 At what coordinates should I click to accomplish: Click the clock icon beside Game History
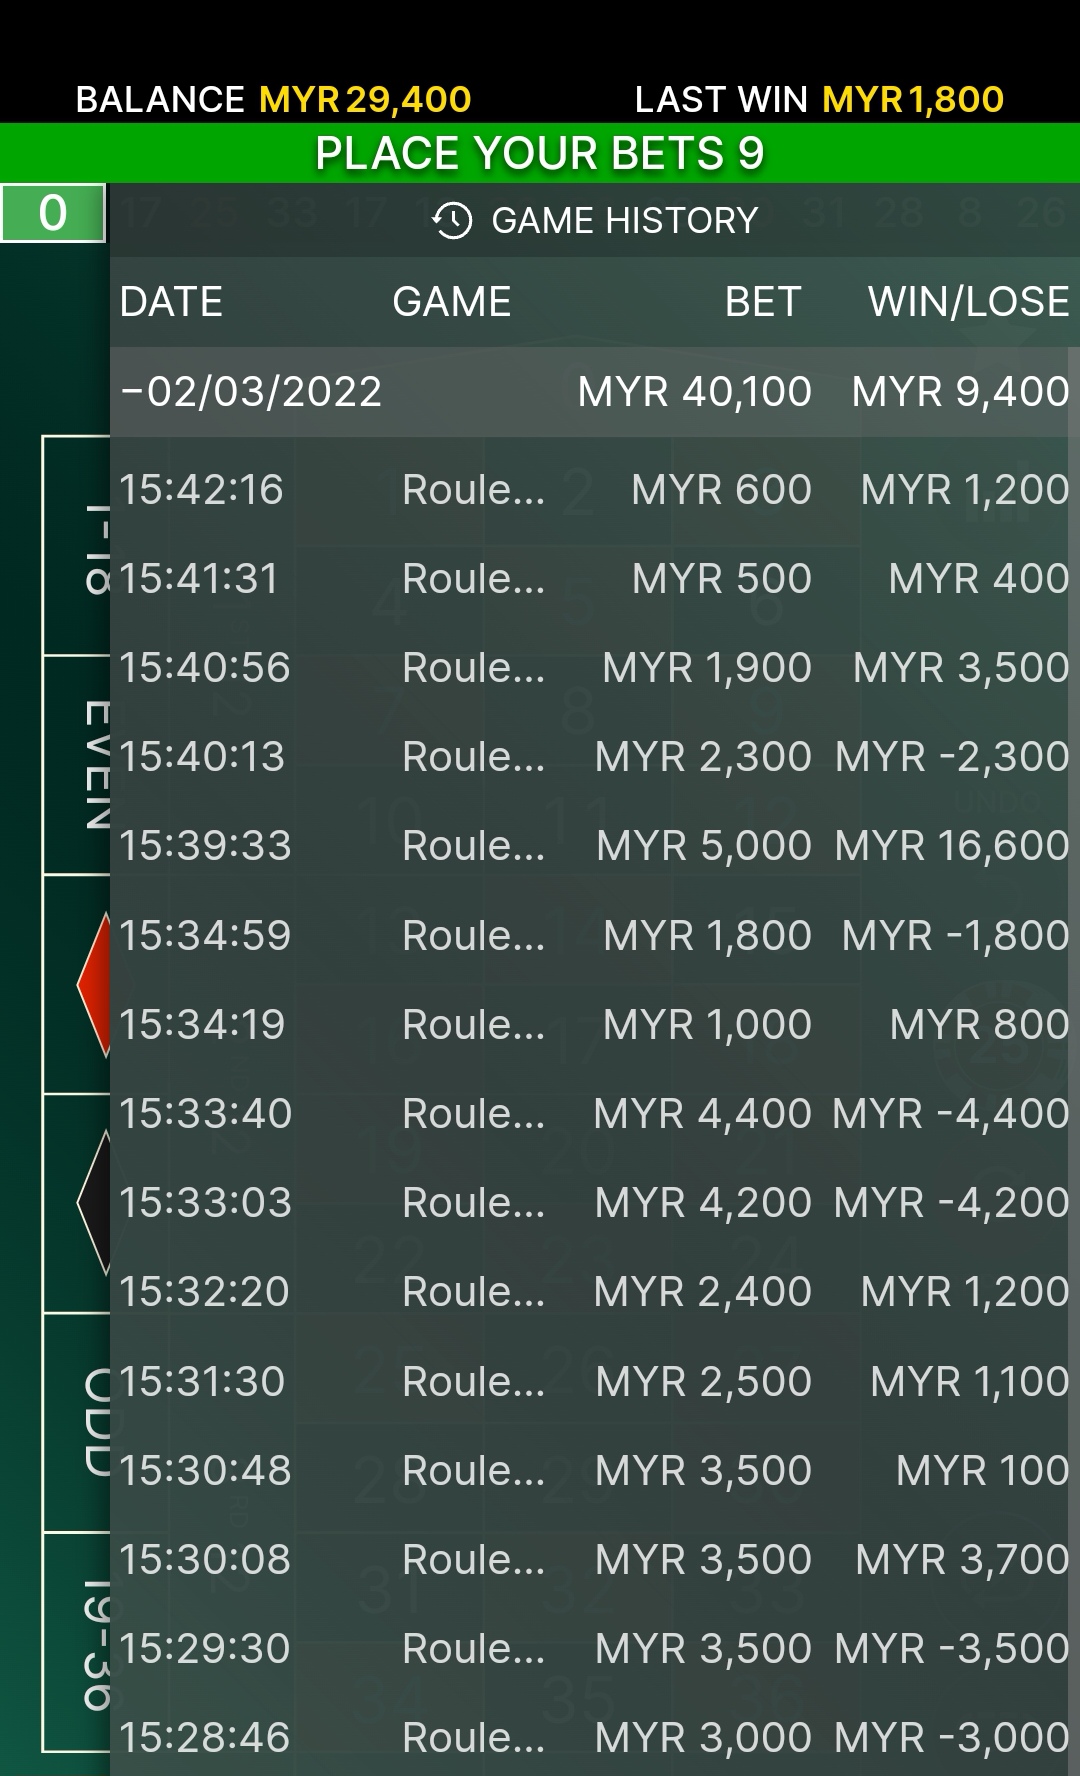pos(452,220)
